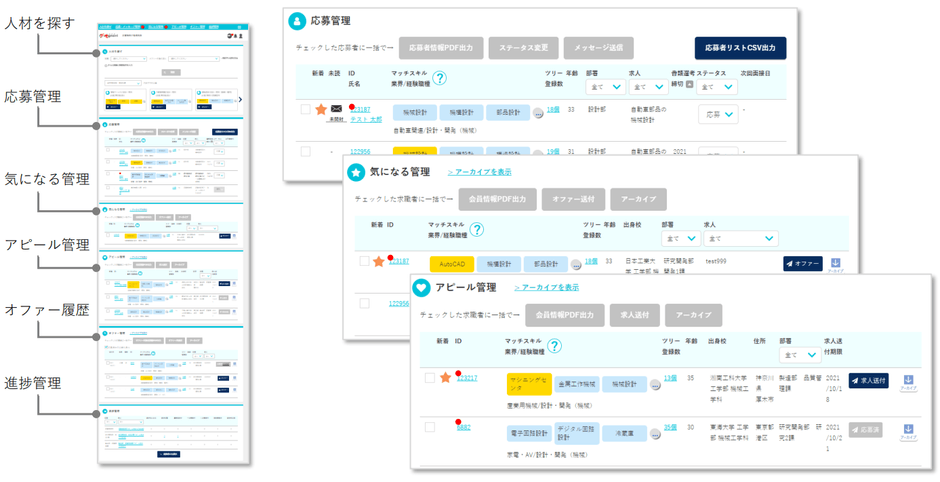Click the archive icon for ID 123217 row
Screen dimensions: 940x482
[x=908, y=381]
